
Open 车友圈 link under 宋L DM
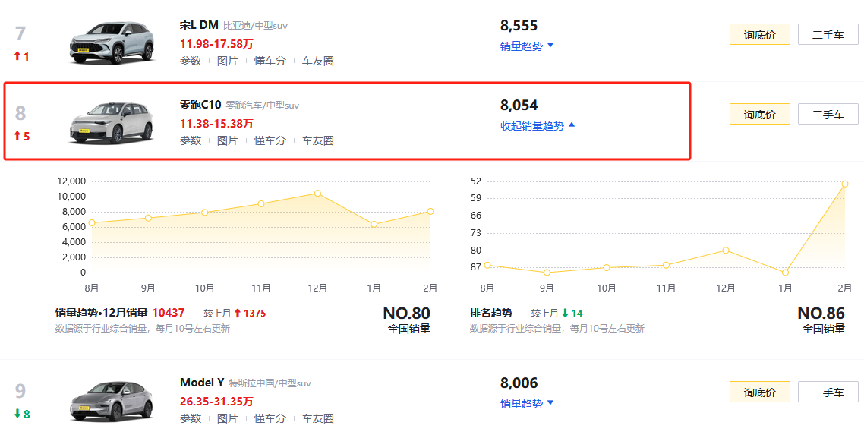317,61
